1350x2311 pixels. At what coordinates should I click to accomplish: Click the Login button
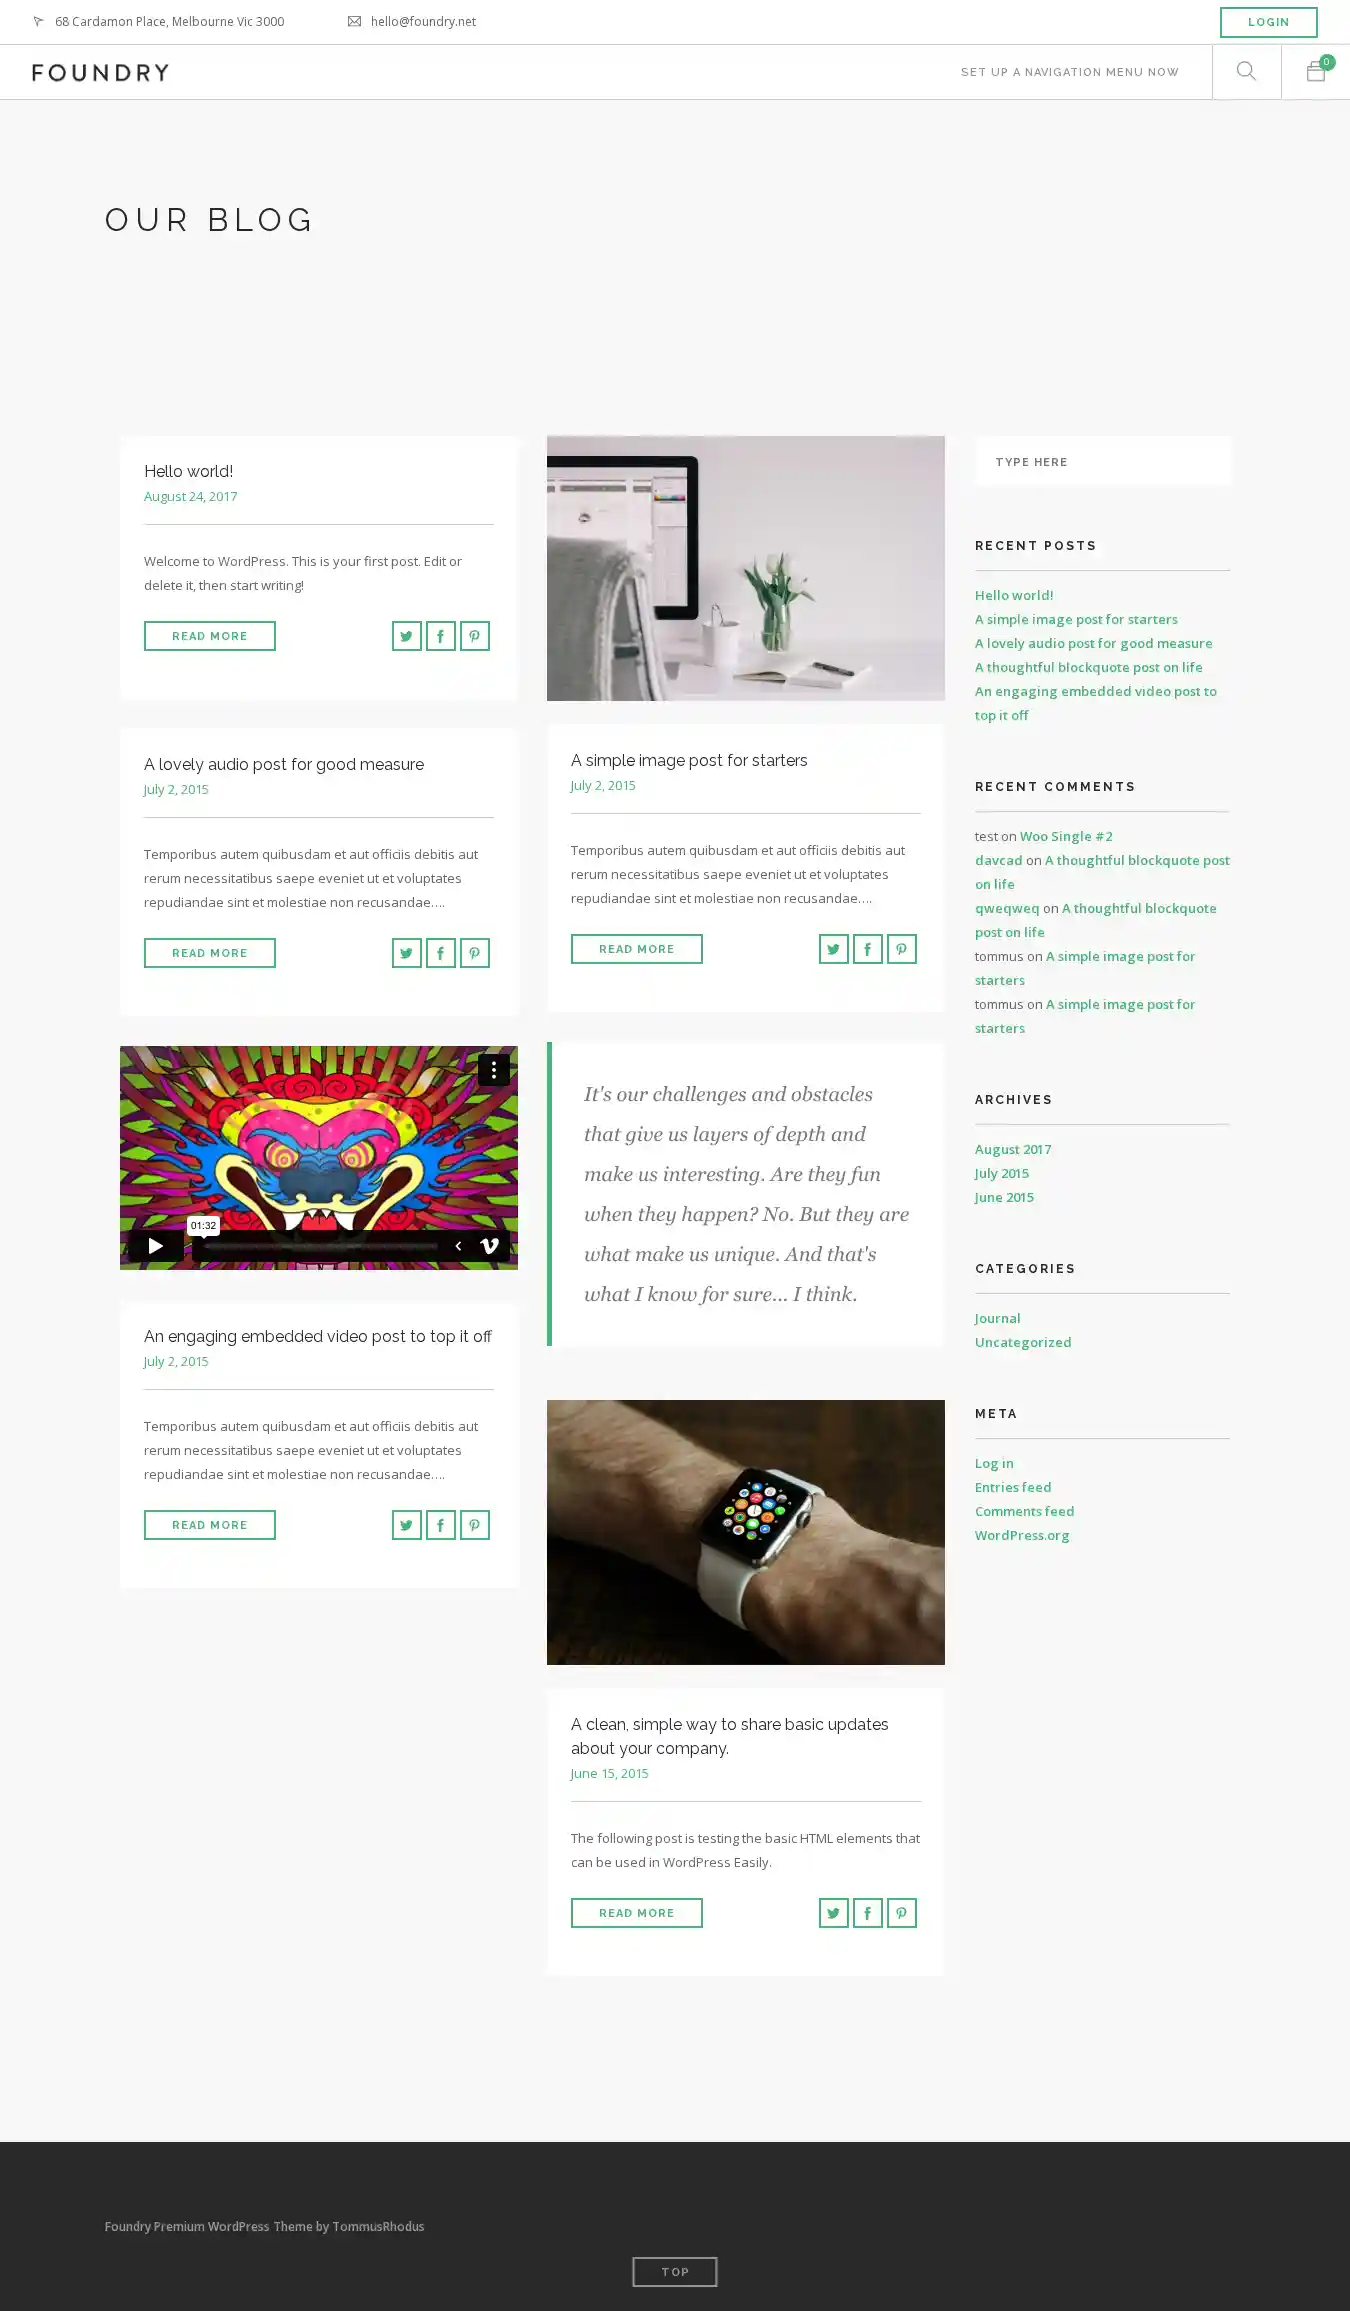pyautogui.click(x=1268, y=22)
